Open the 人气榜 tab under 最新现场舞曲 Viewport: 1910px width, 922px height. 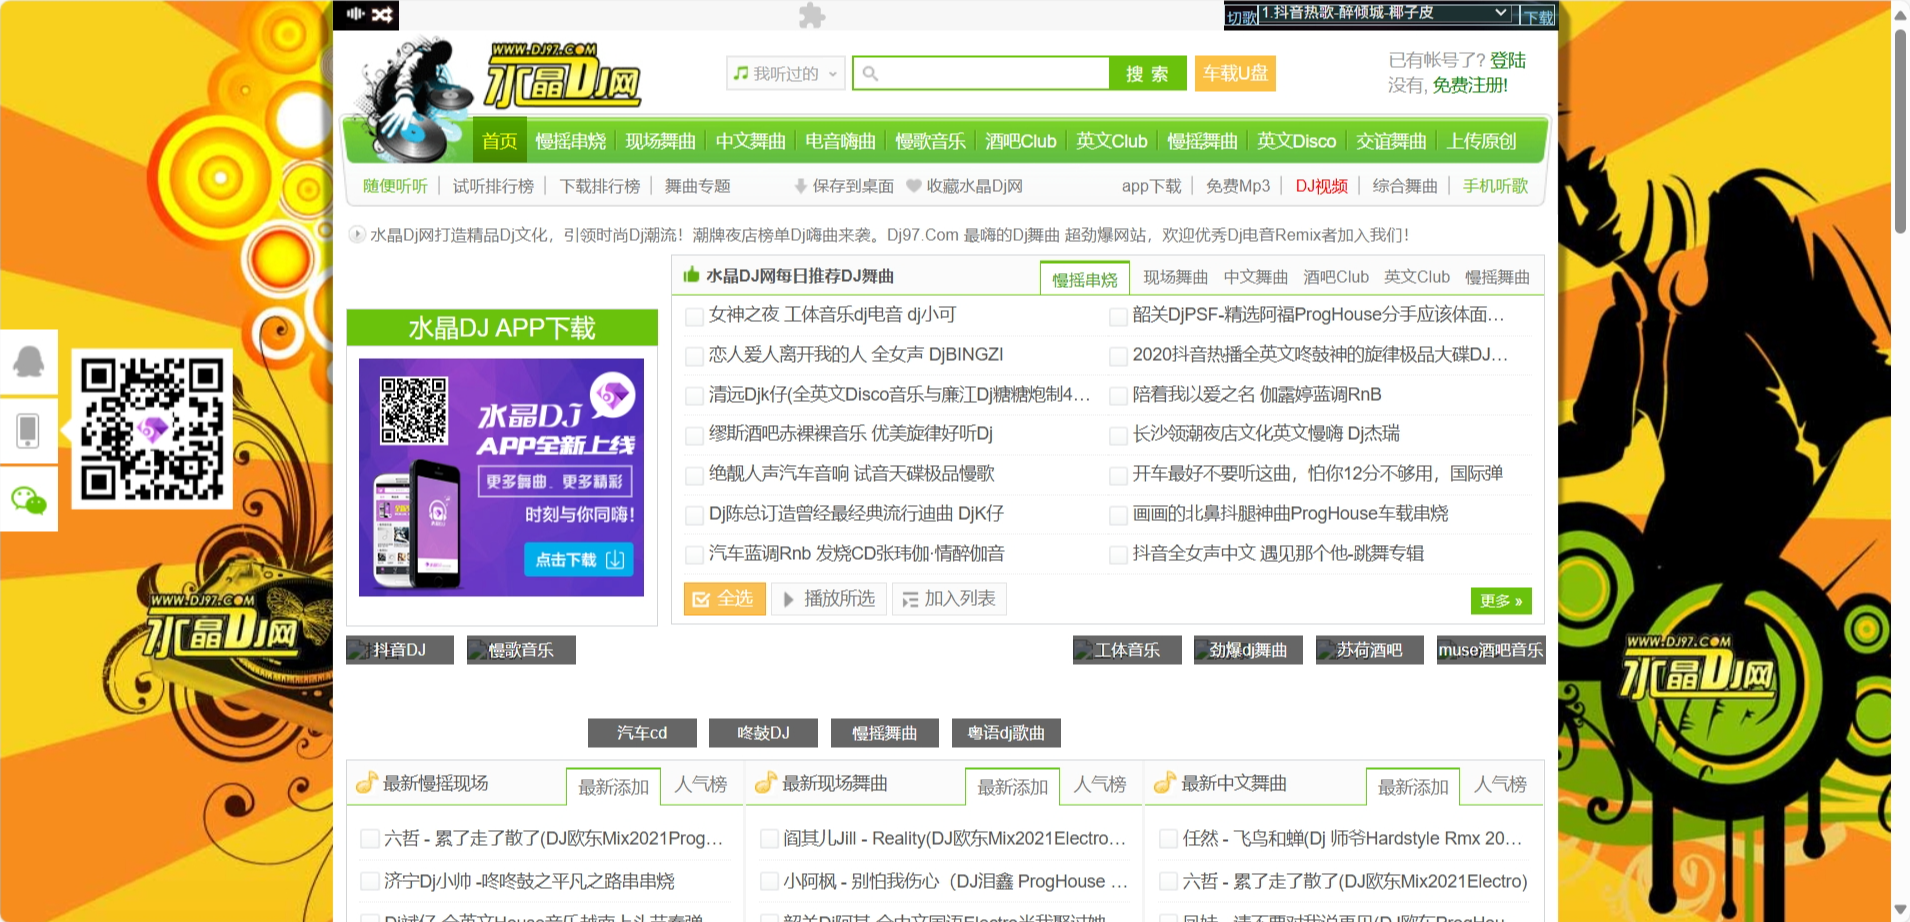point(1099,784)
